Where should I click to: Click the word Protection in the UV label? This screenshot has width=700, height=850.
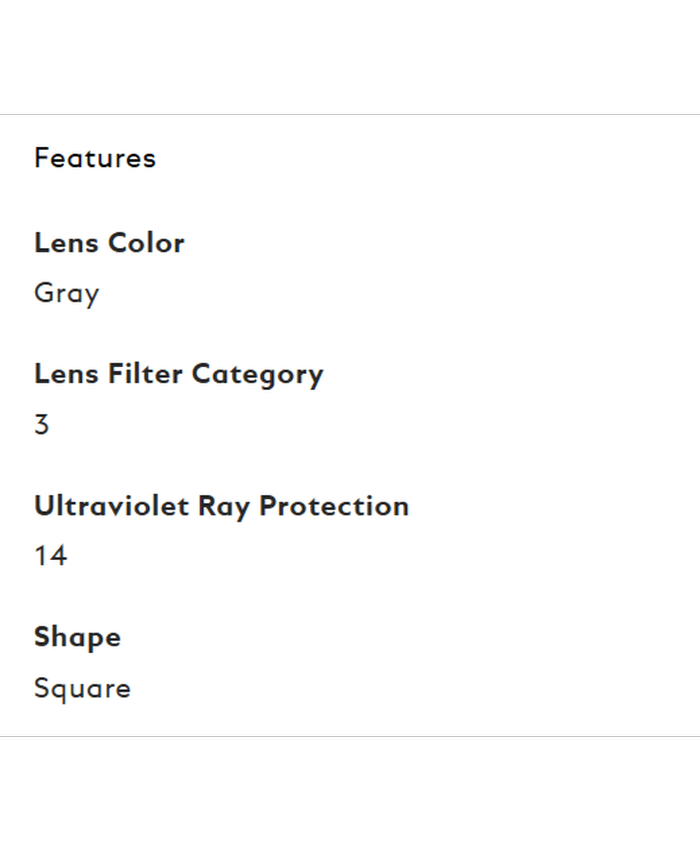[334, 506]
